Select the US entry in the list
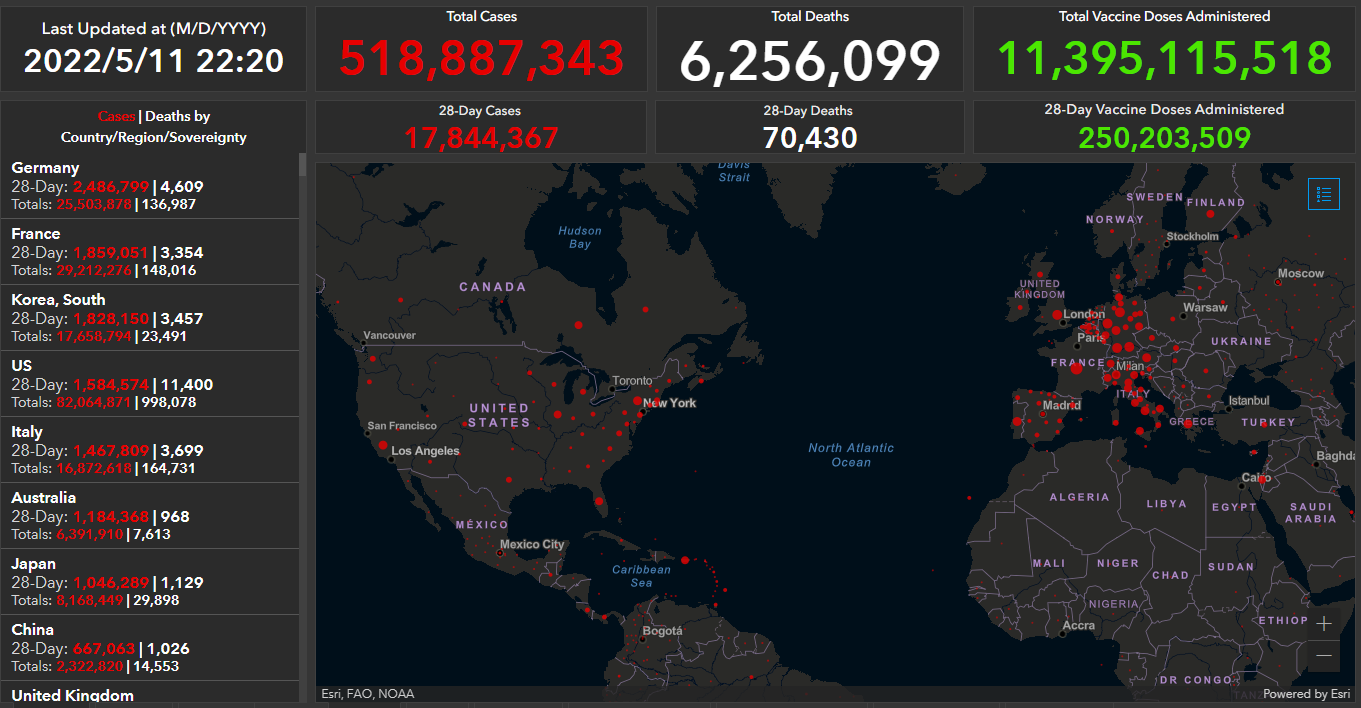This screenshot has height=708, width=1361. click(150, 383)
